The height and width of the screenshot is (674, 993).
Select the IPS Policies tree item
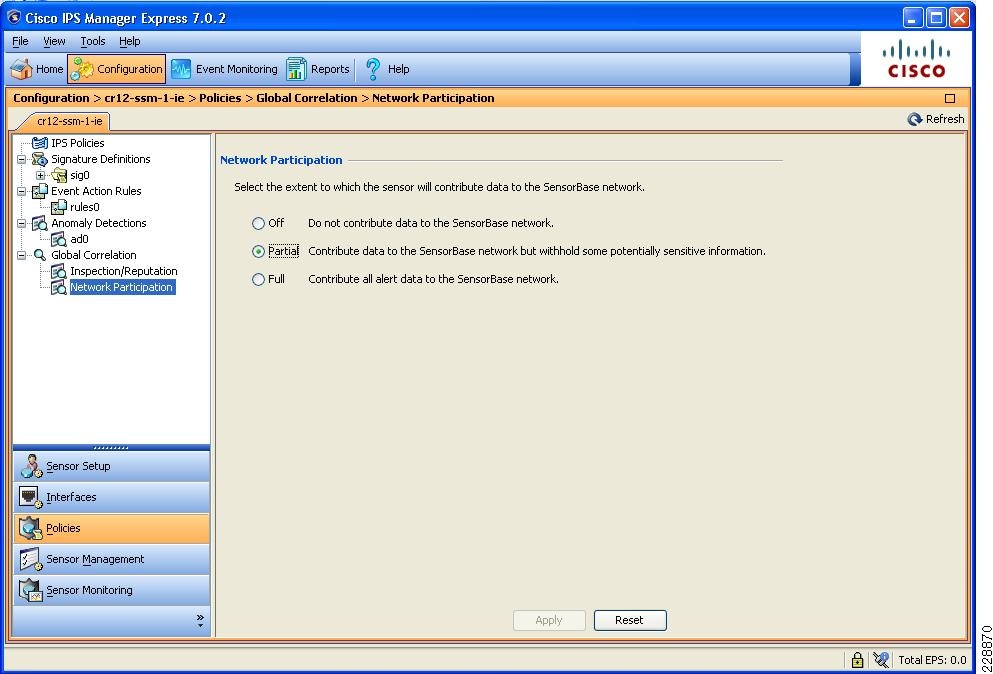pos(78,143)
